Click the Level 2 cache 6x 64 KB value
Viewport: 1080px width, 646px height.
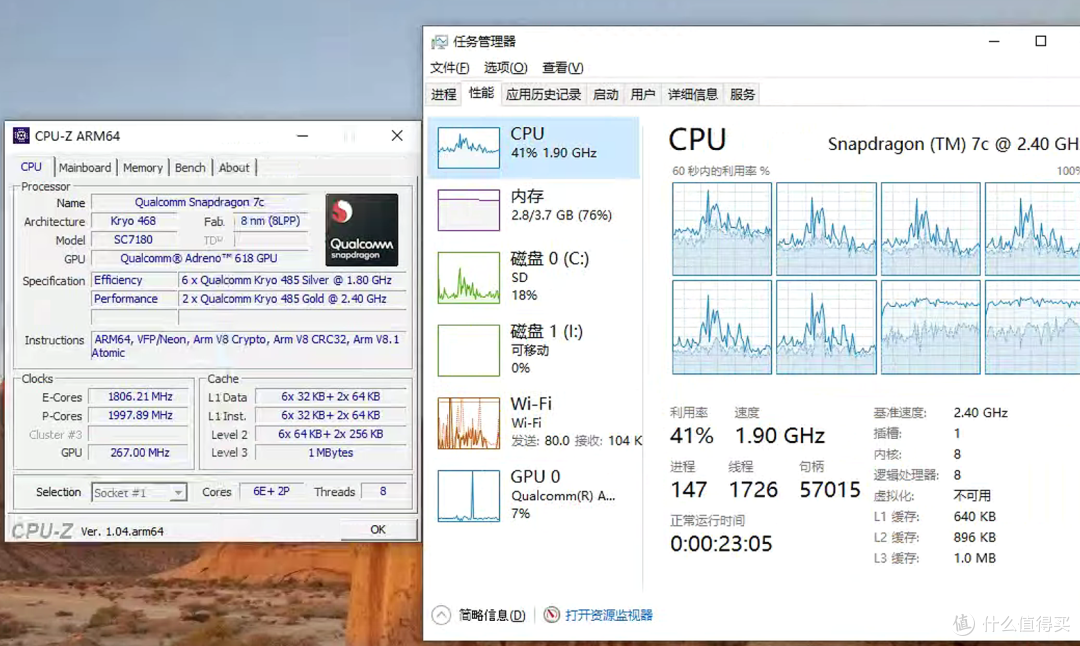point(331,434)
